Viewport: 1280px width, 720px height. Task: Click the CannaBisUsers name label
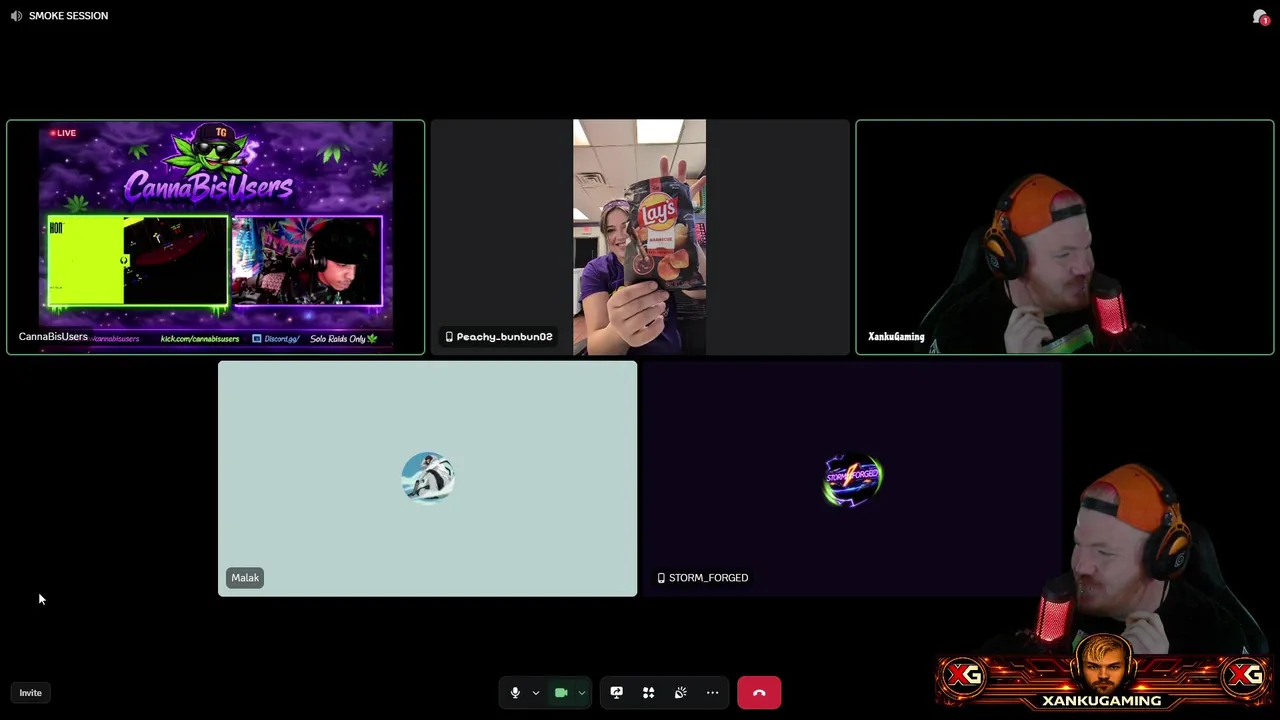[53, 337]
